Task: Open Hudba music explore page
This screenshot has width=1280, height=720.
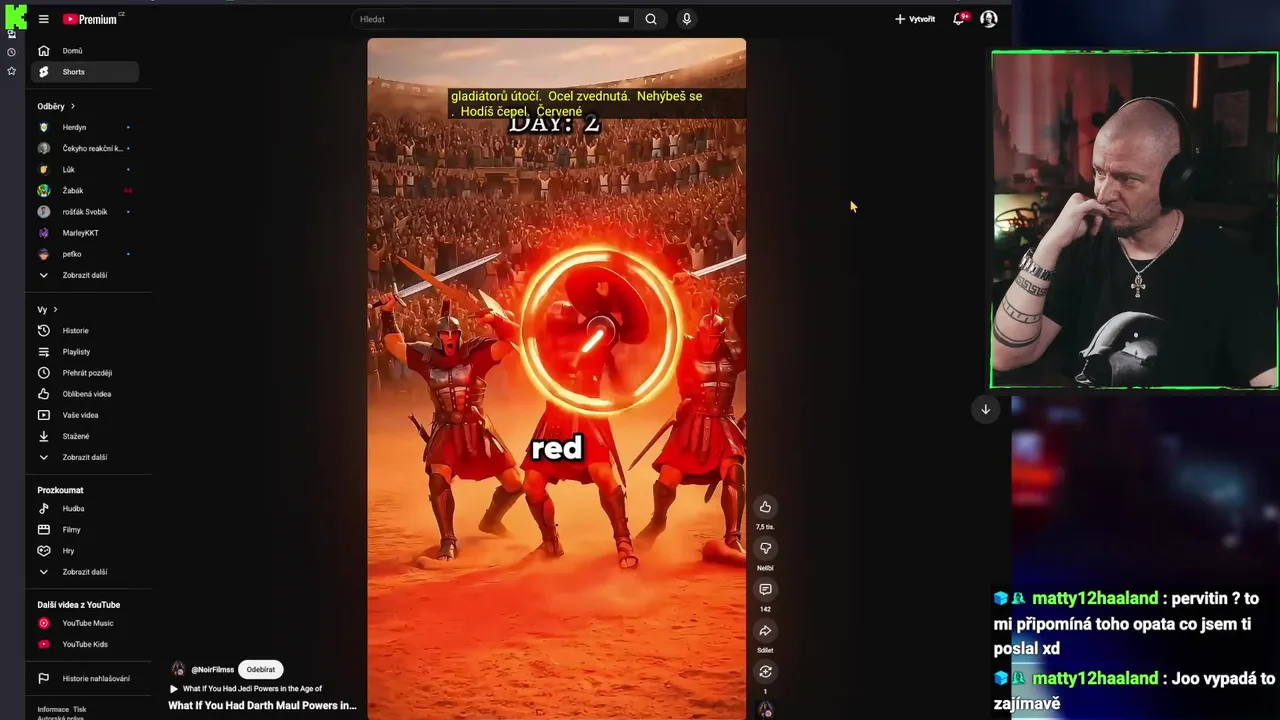Action: pos(85,509)
